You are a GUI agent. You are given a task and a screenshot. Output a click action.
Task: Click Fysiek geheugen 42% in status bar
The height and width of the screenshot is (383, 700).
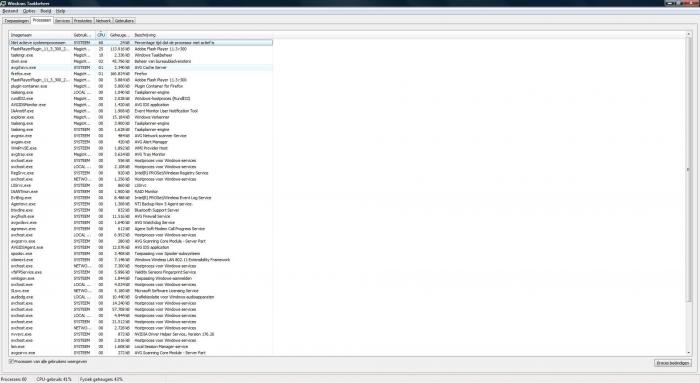(101, 379)
